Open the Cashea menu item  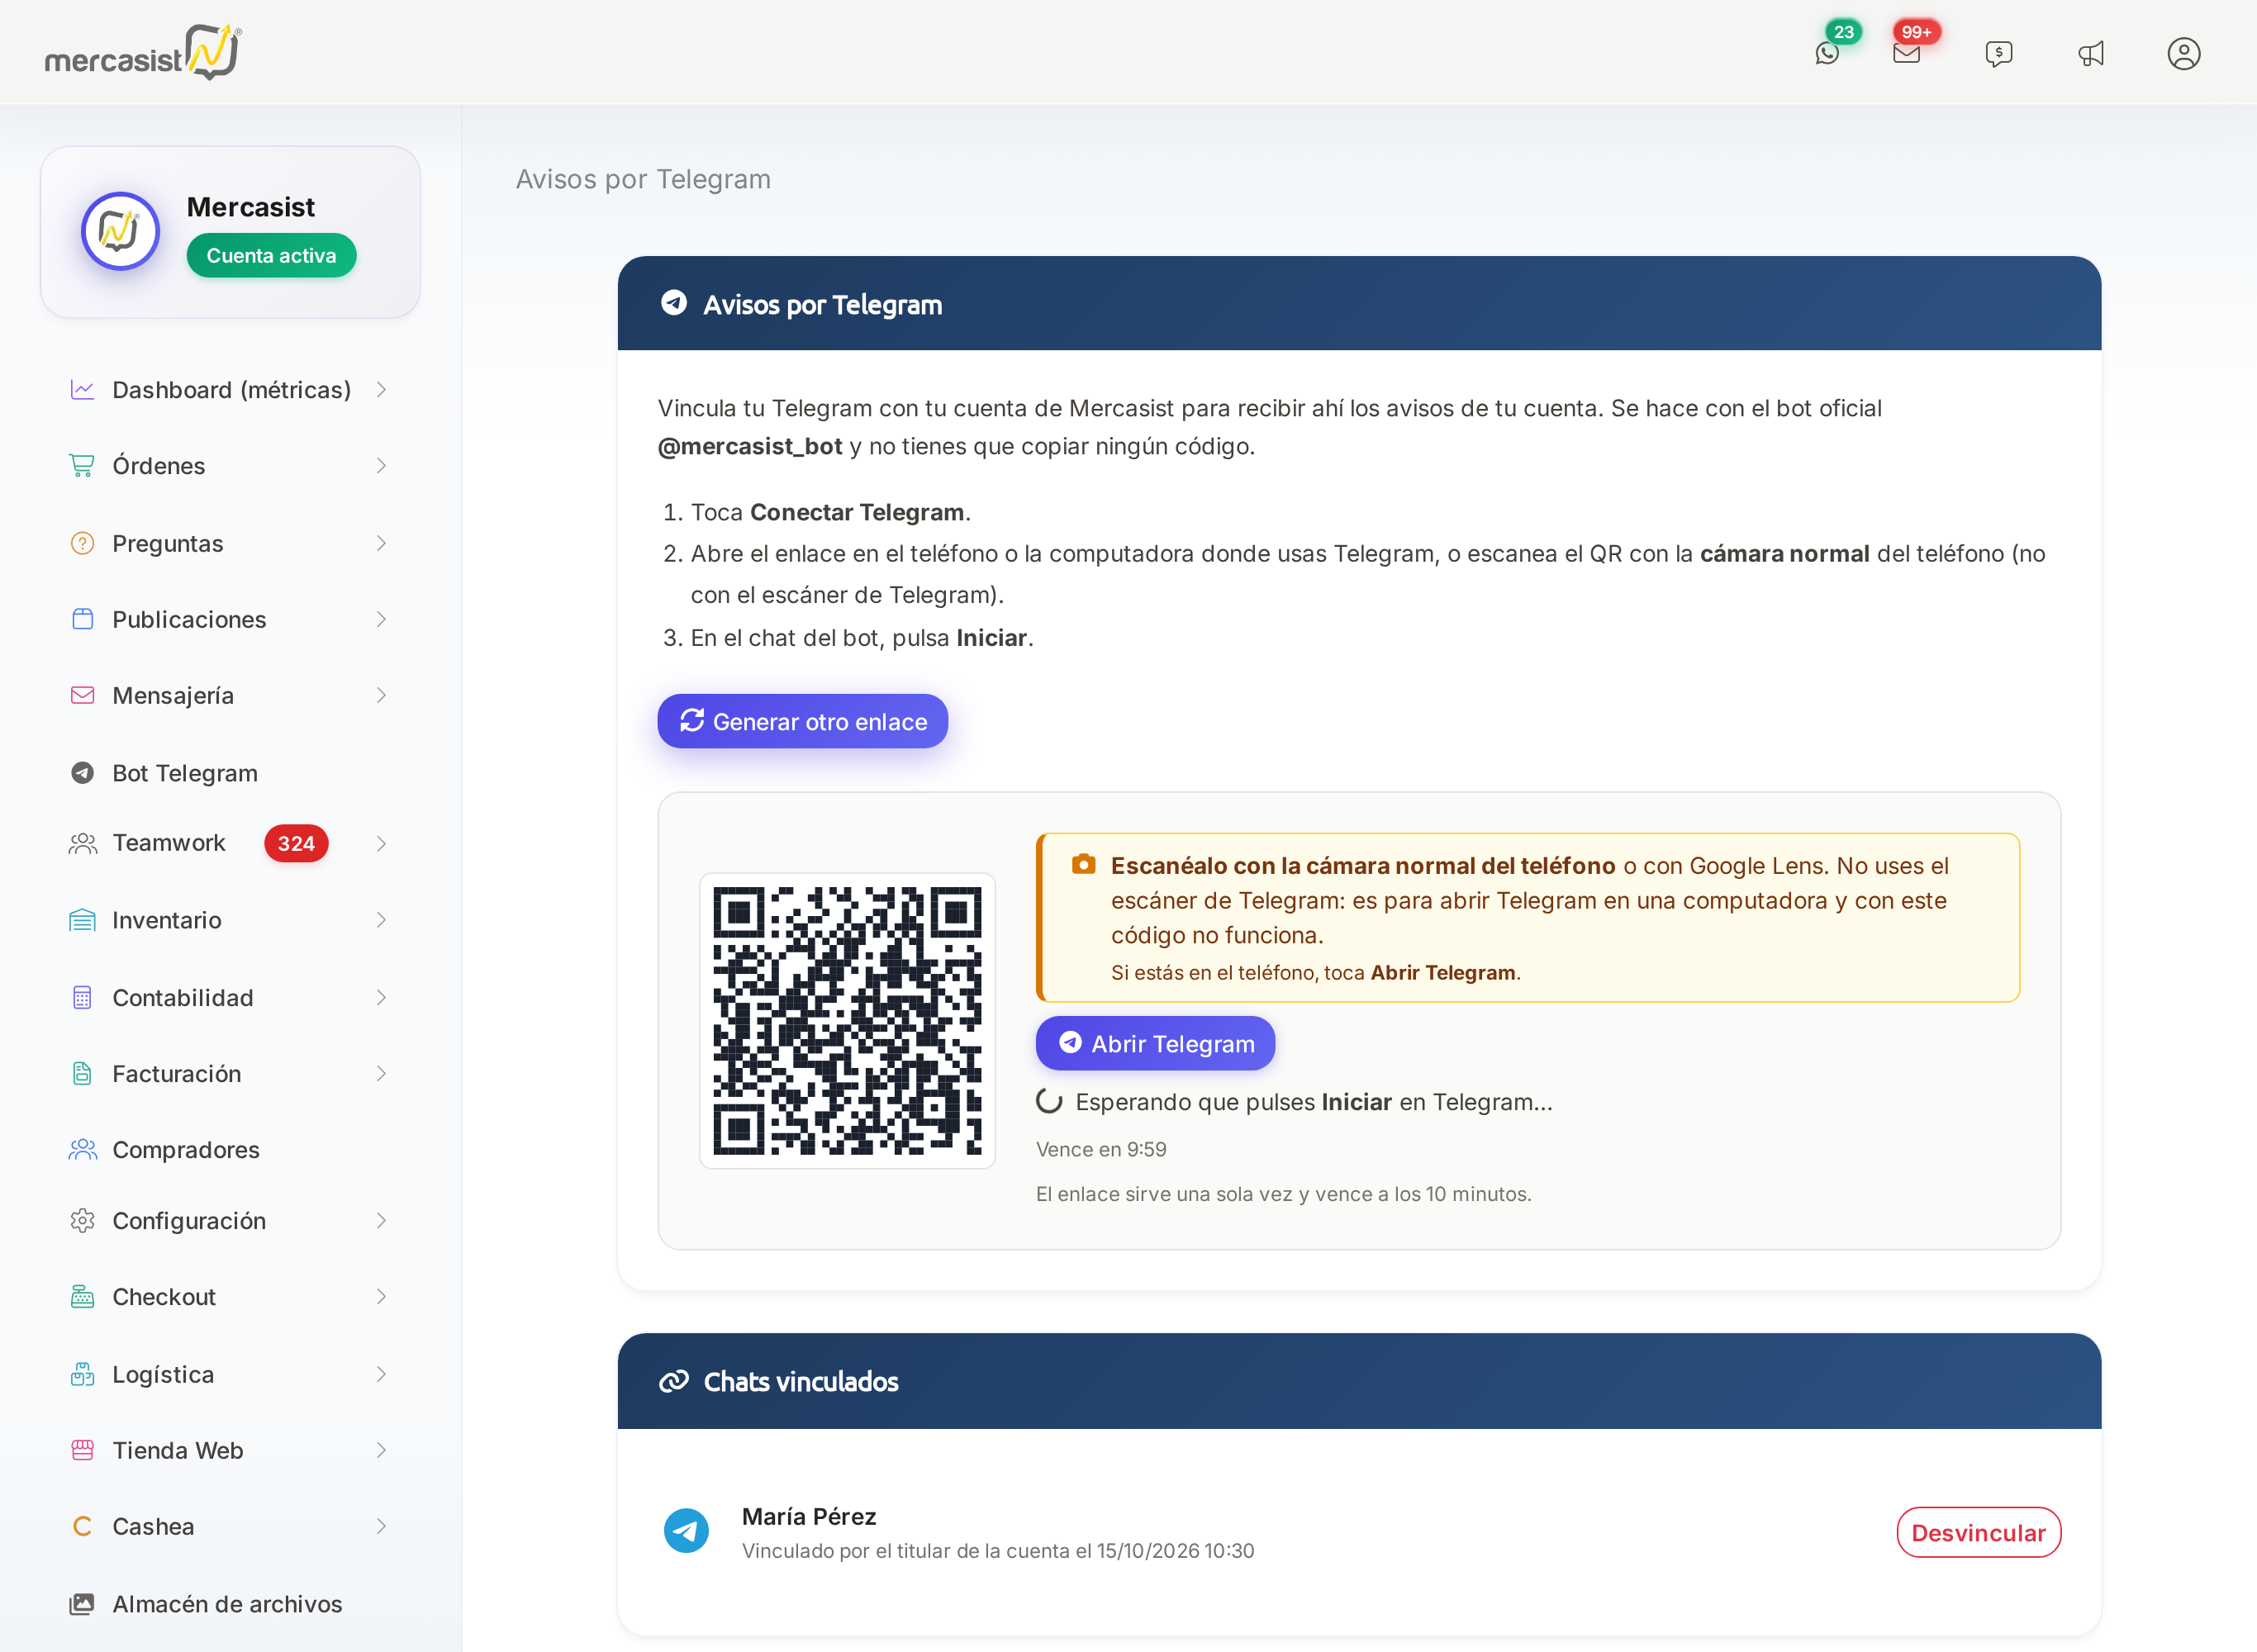[x=230, y=1526]
